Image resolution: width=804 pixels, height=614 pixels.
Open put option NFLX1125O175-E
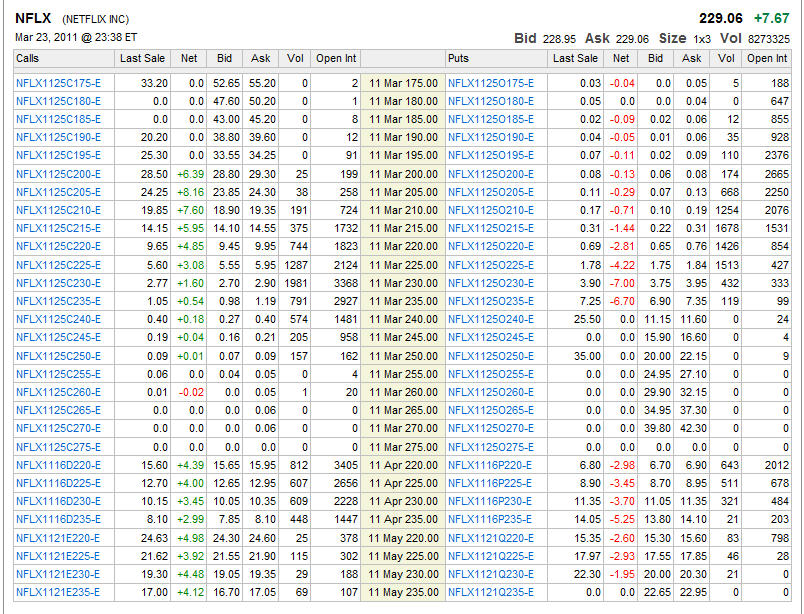pyautogui.click(x=491, y=83)
